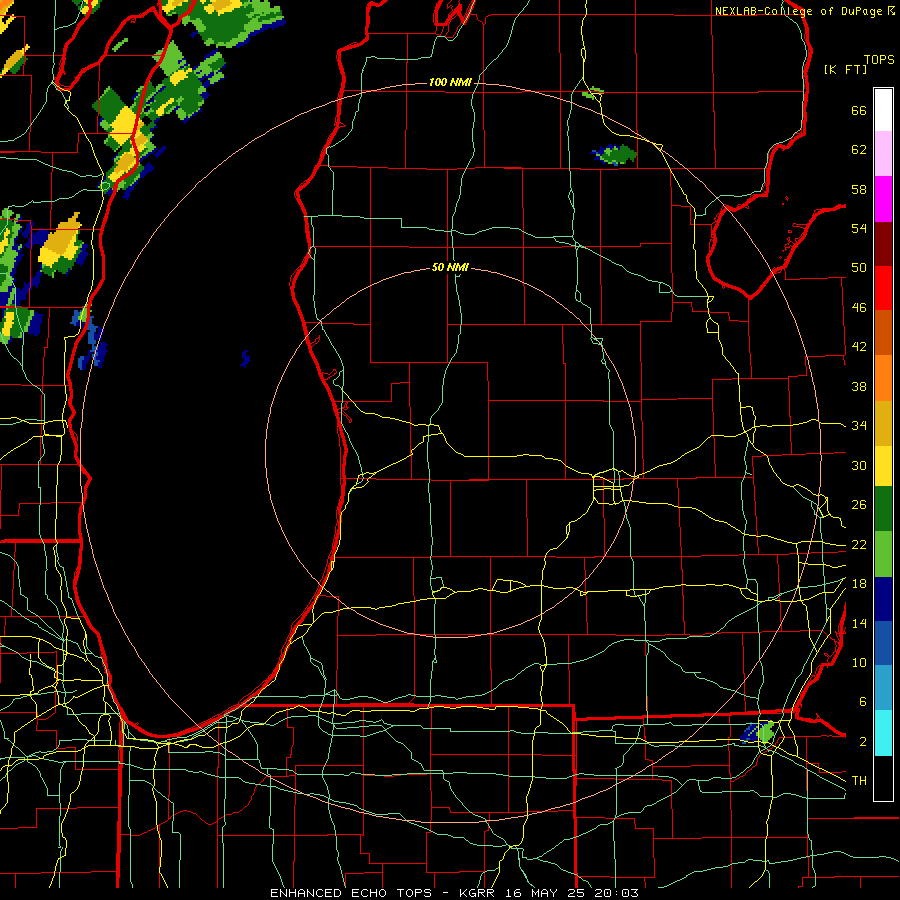This screenshot has height=900, width=900.
Task: Choose the light green legend swatch beside 22
Action: coord(883,554)
